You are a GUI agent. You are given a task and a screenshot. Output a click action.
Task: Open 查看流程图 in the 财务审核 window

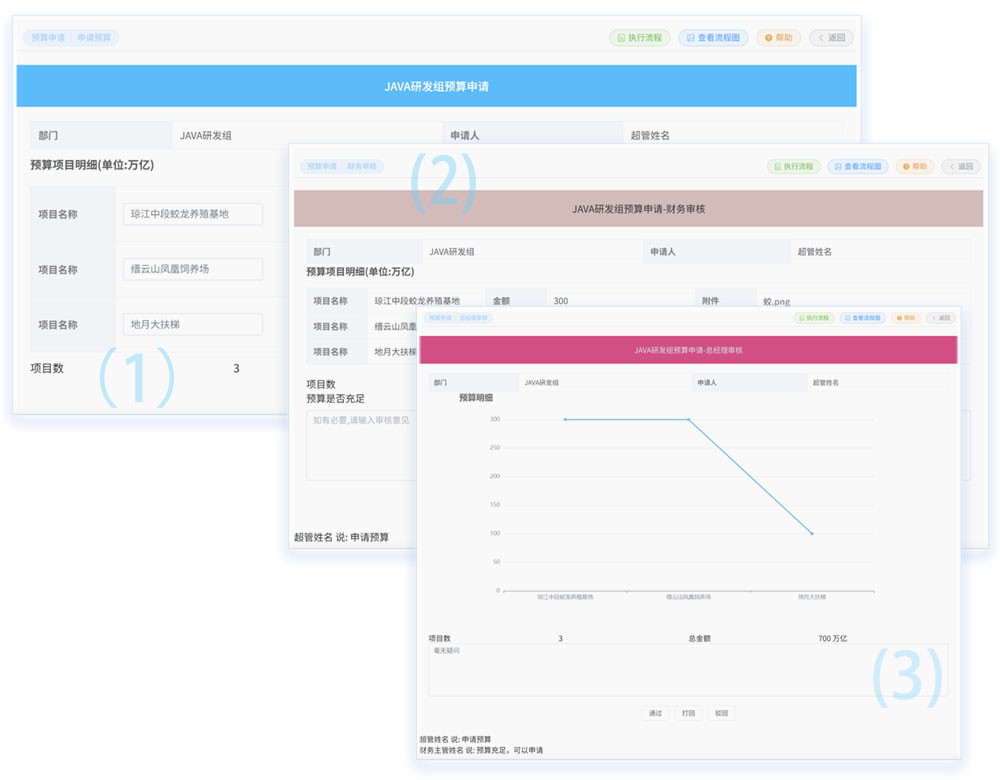[x=857, y=166]
